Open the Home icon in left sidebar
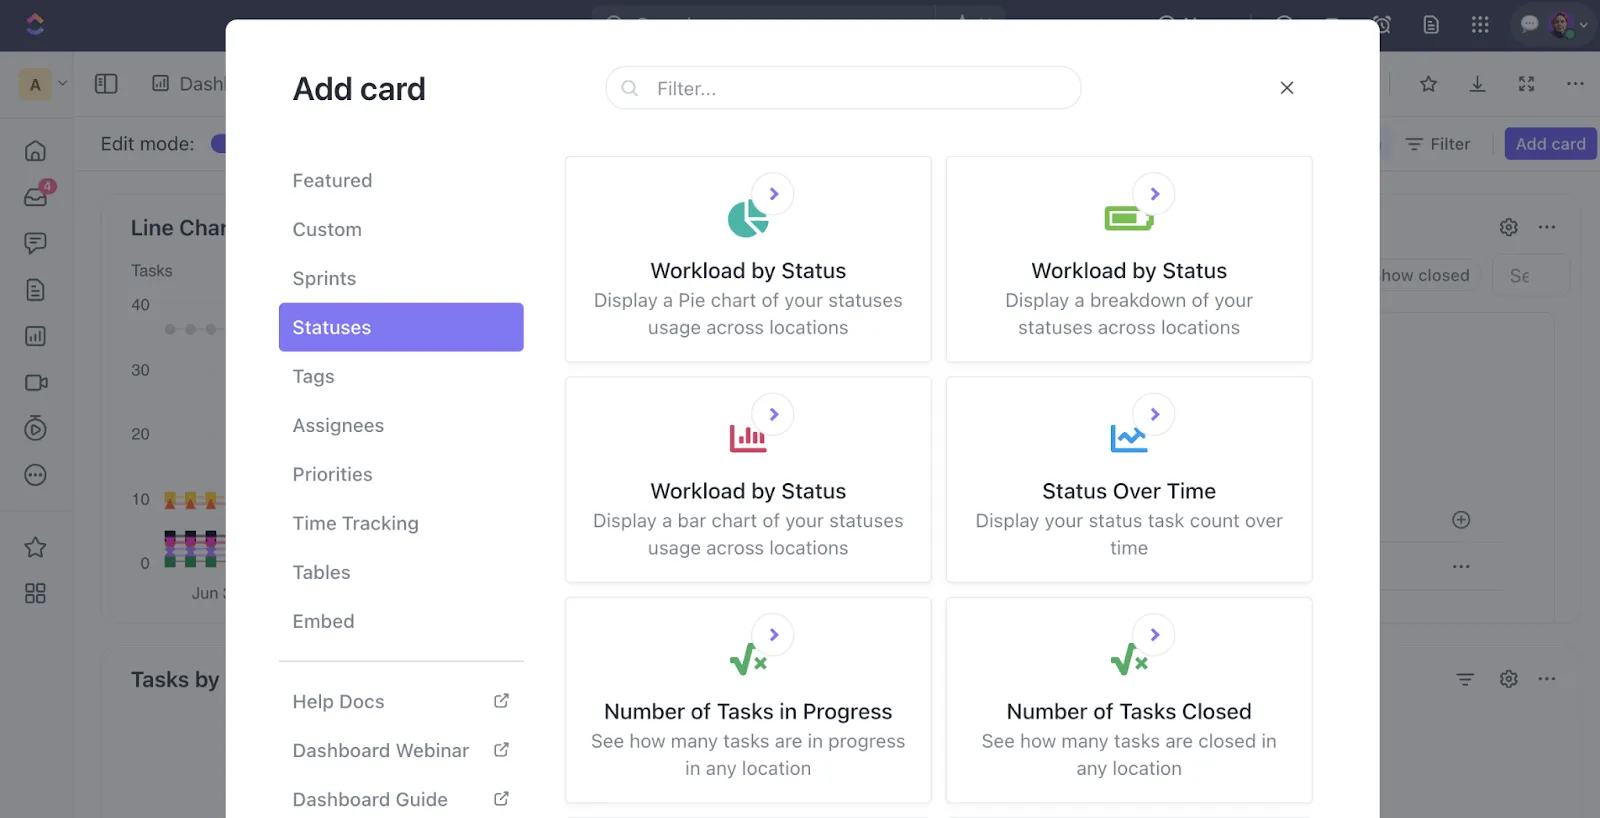 pos(35,151)
